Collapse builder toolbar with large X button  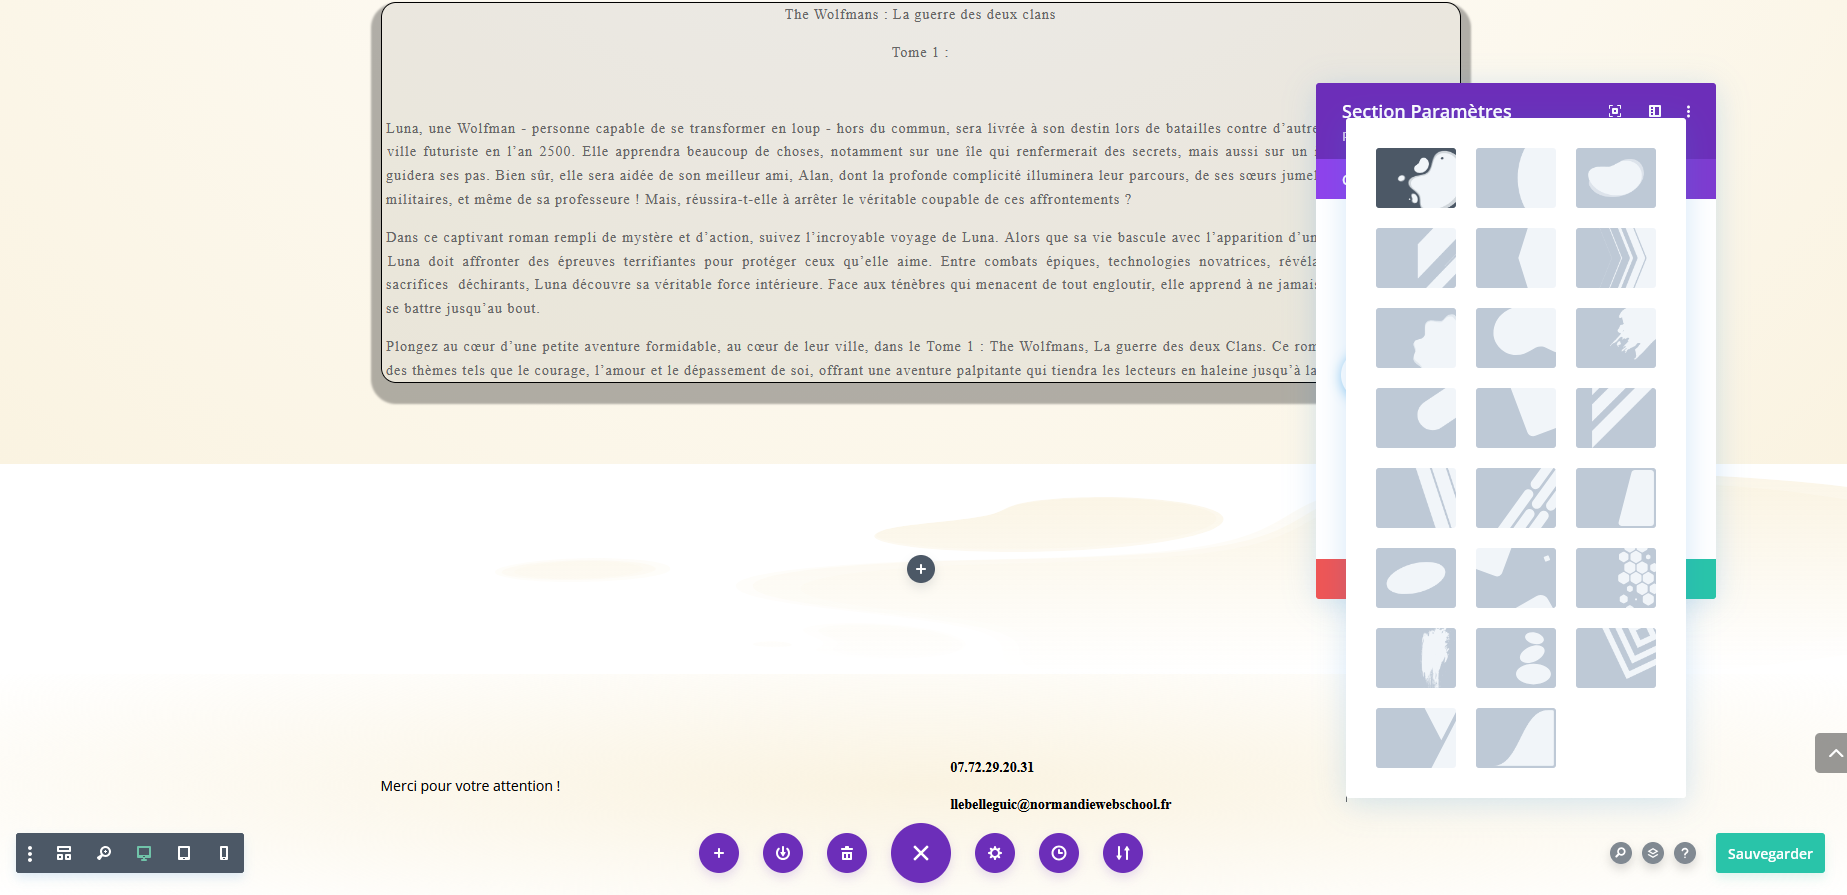click(921, 853)
